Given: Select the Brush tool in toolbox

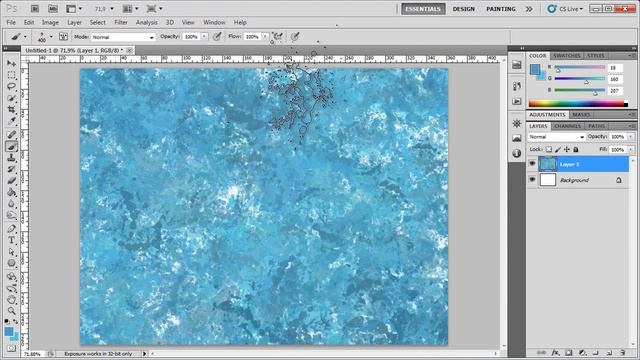Looking at the screenshot, I should point(11,146).
